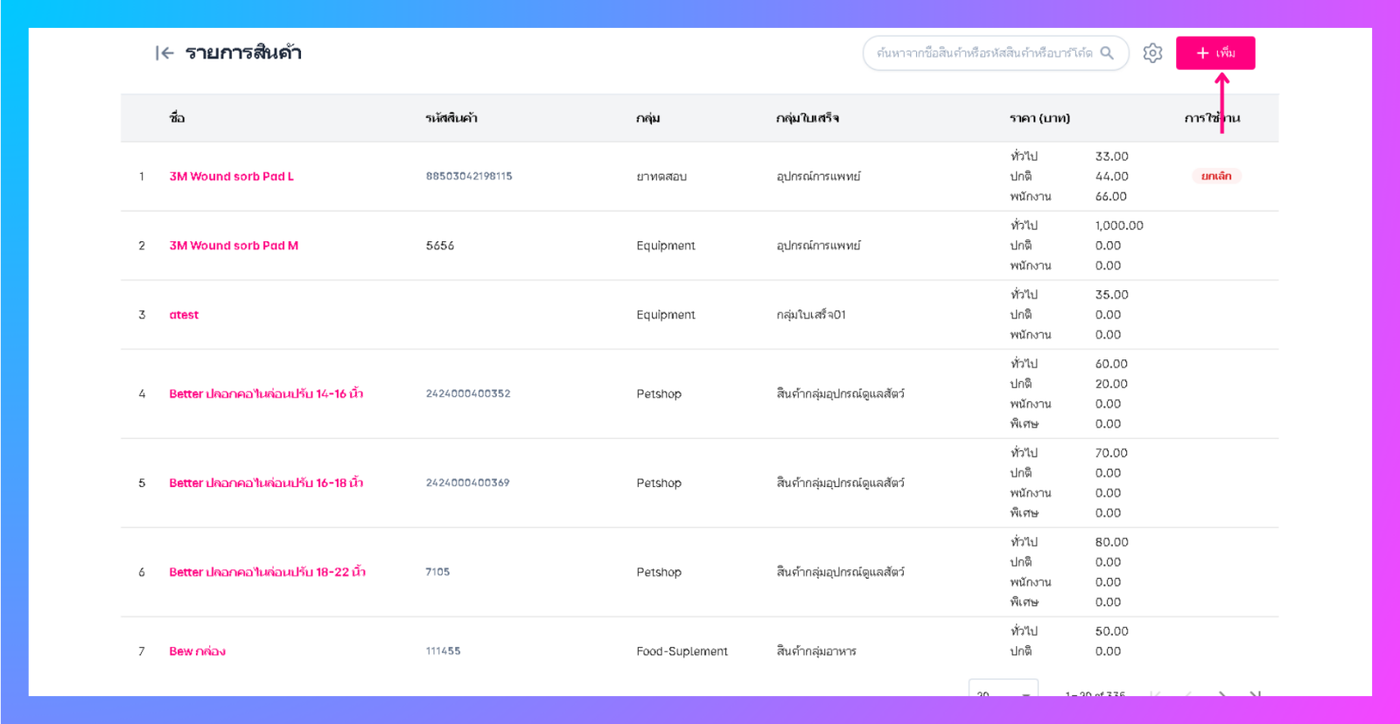Open Better ปลอกคอ 14-16 นิ้ว product
Screen dimensions: 1400x724
tap(266, 393)
